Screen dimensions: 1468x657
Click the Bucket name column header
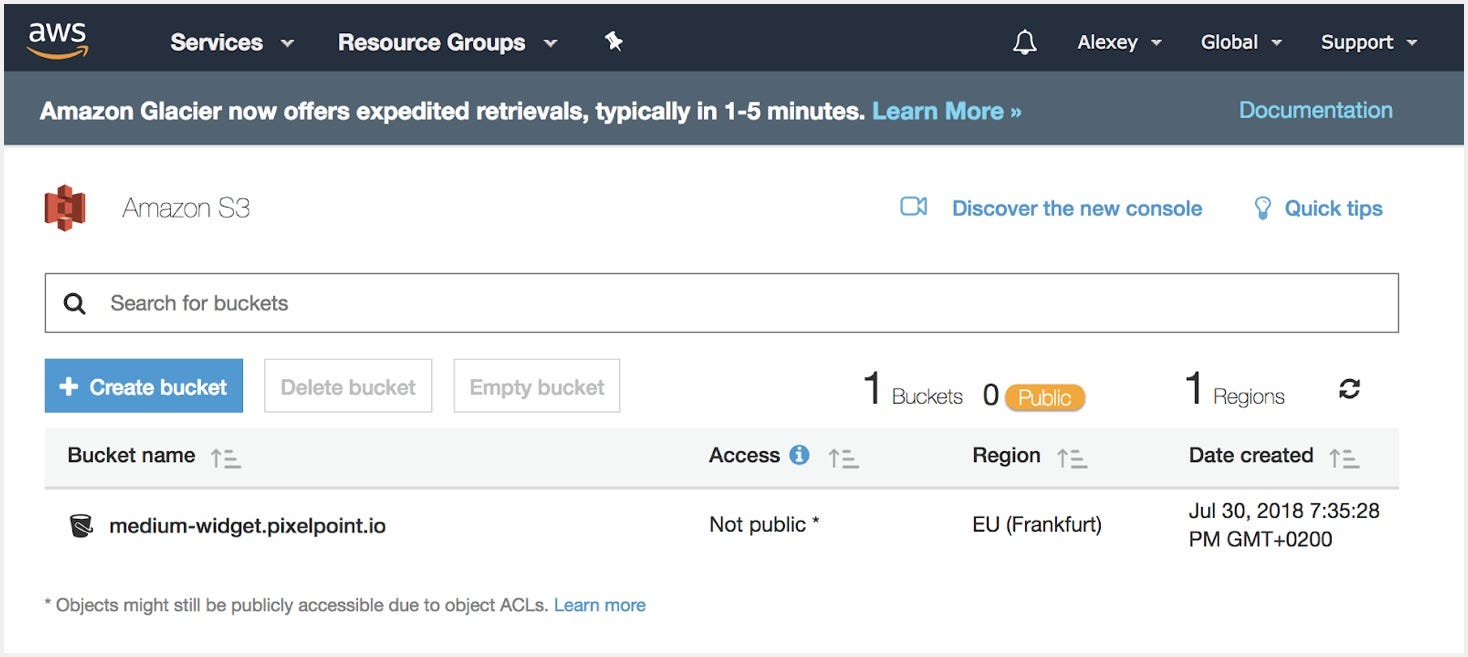(131, 455)
